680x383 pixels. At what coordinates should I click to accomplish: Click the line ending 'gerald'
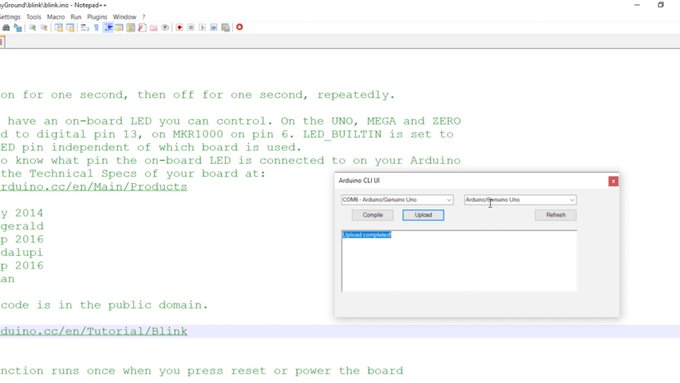pos(22,226)
